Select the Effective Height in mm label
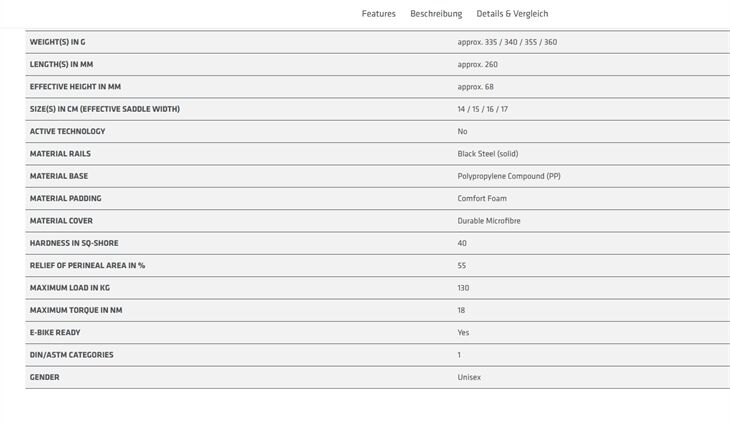The image size is (730, 425). [75, 87]
